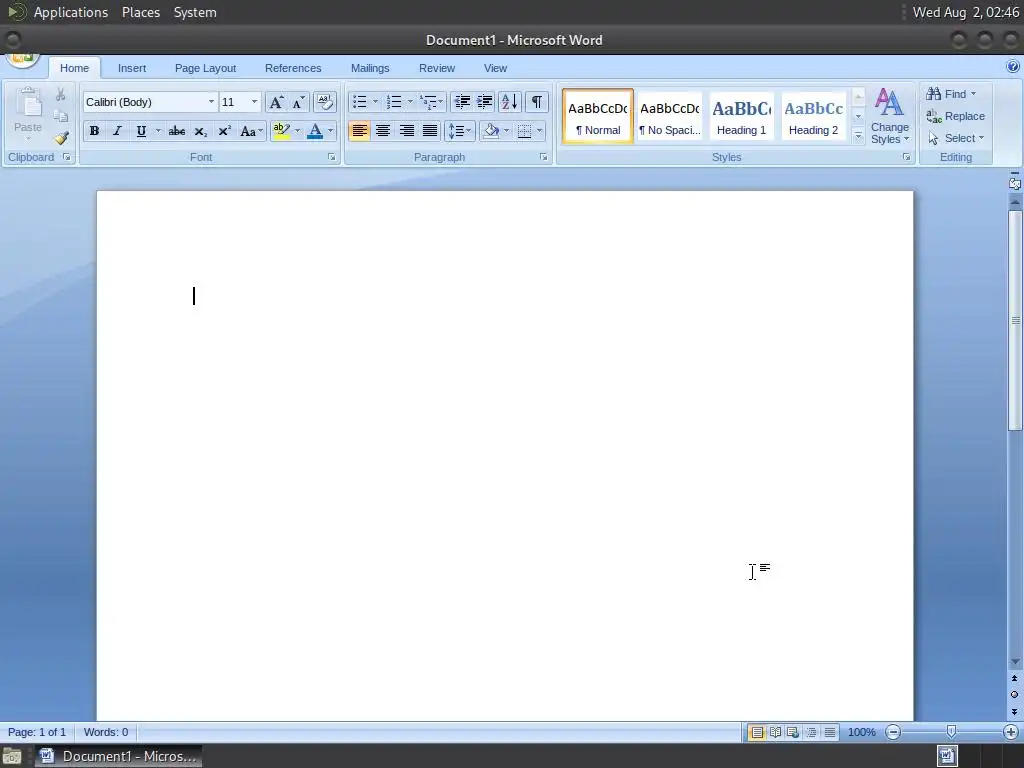
Task: Switch to the Insert tab
Action: tap(132, 68)
